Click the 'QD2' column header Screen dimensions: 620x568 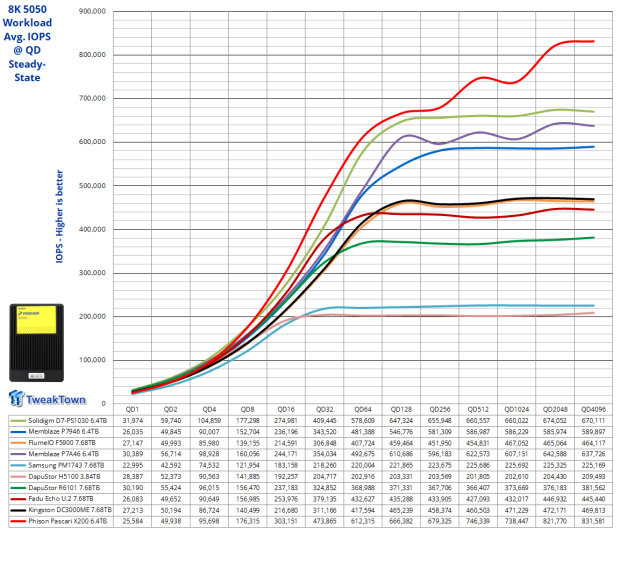pyautogui.click(x=170, y=409)
